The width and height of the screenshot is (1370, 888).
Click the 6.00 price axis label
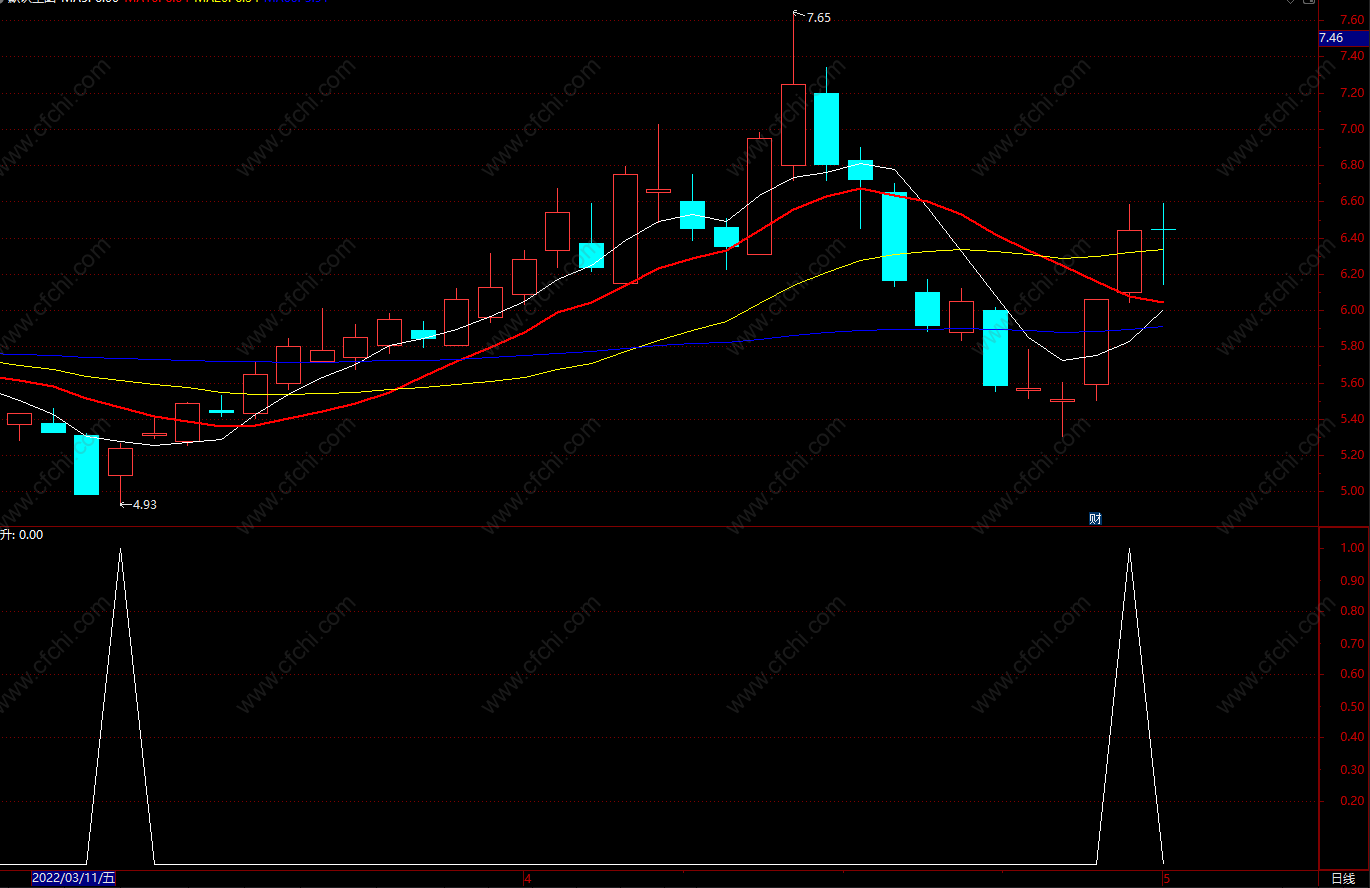(1352, 310)
